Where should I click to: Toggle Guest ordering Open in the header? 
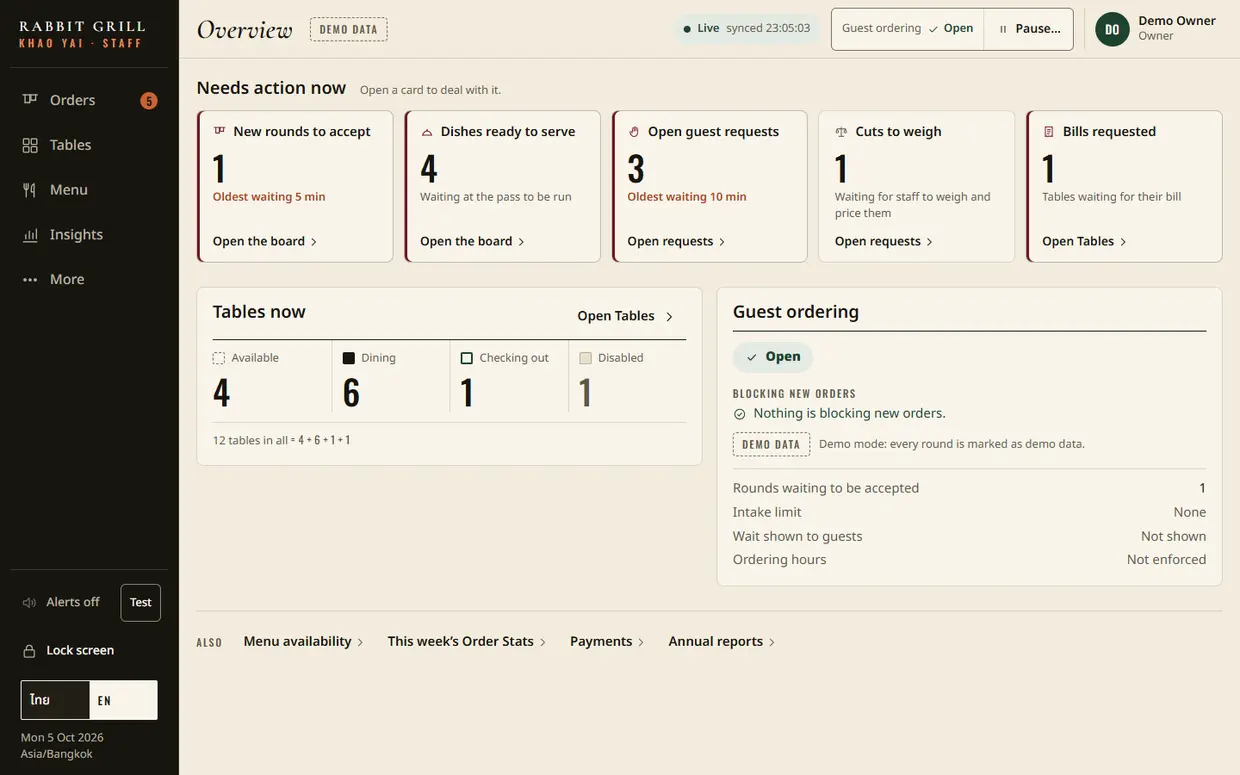(x=908, y=29)
